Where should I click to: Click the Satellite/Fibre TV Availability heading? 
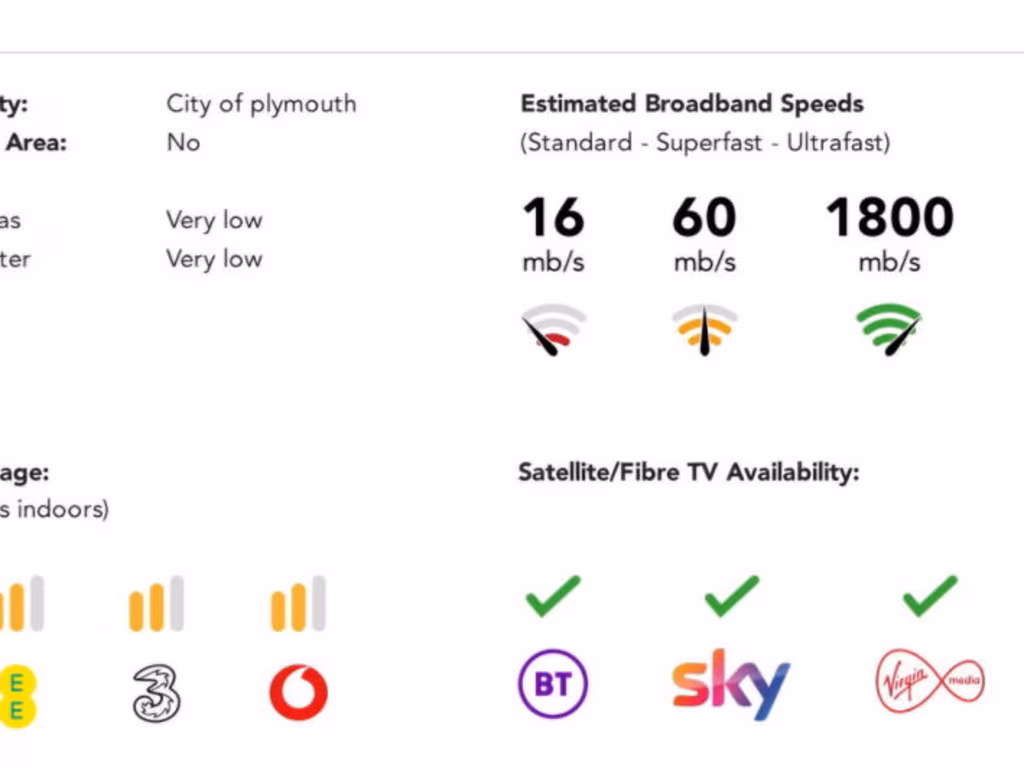[x=688, y=472]
